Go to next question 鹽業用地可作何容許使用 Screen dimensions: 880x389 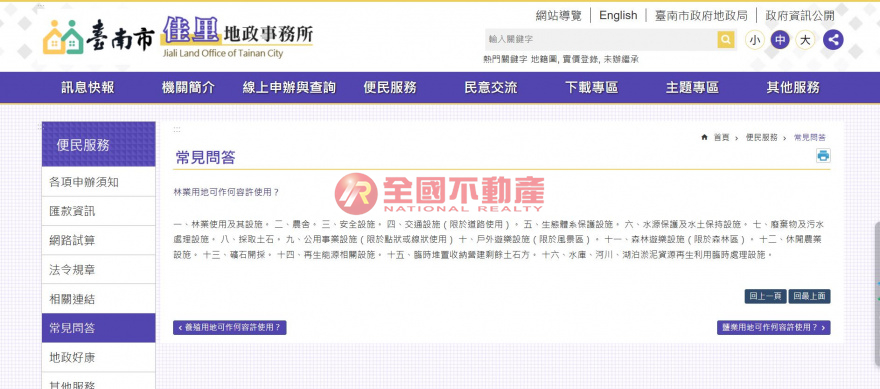point(773,327)
